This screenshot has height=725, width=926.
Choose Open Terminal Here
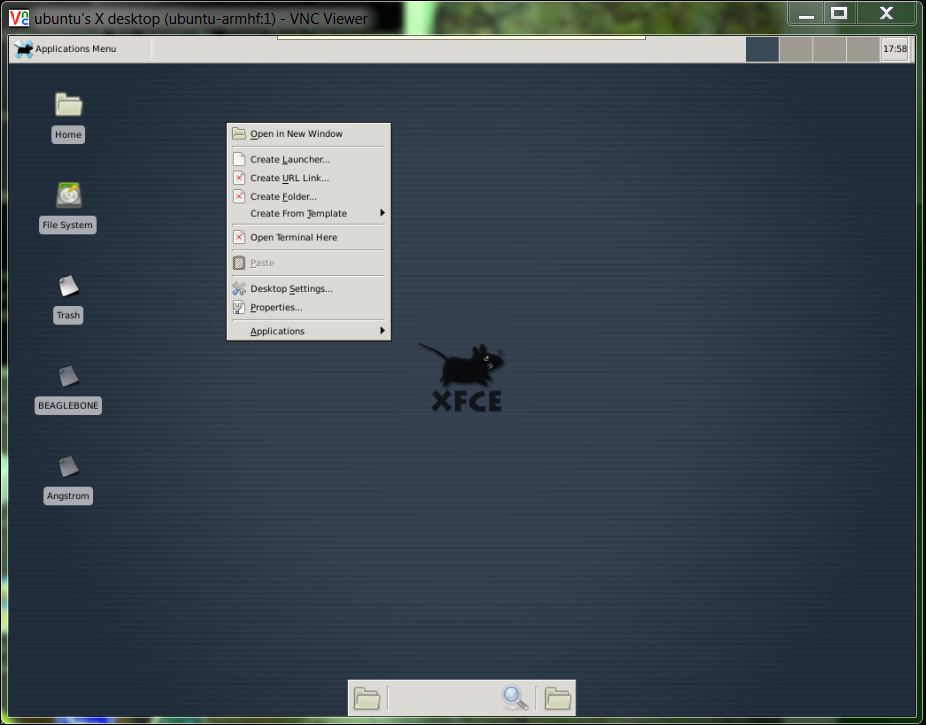coord(309,237)
